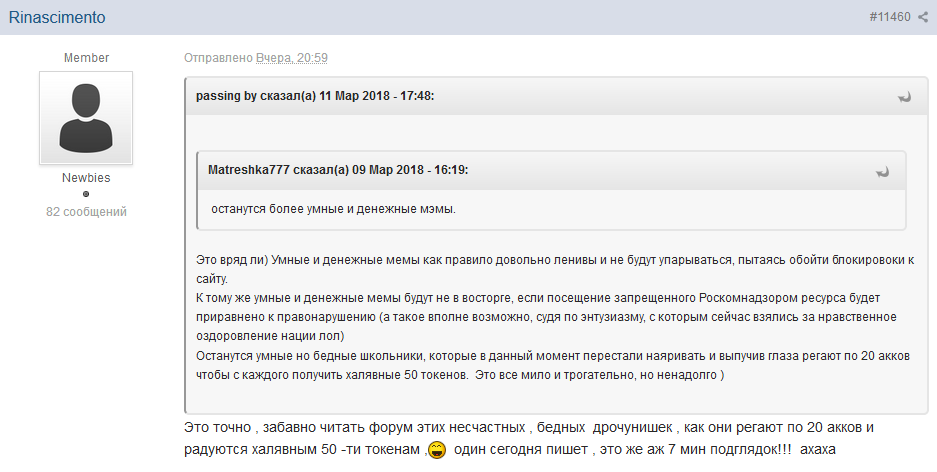Click the gray user avatar silhouette
The image size is (937, 472).
(x=86, y=117)
